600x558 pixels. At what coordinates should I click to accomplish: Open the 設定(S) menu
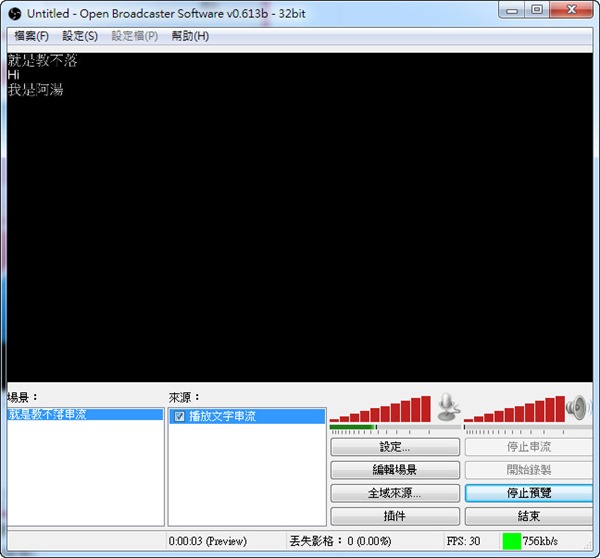click(x=80, y=36)
